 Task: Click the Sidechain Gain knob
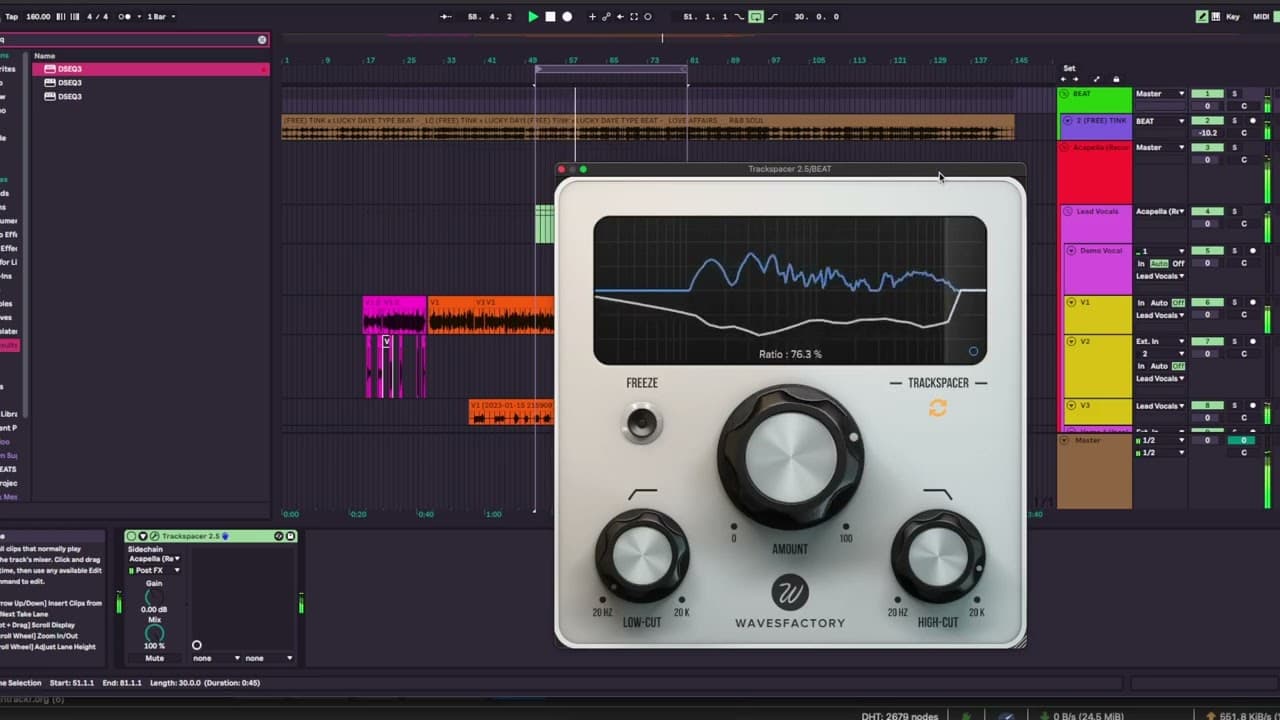(154, 597)
